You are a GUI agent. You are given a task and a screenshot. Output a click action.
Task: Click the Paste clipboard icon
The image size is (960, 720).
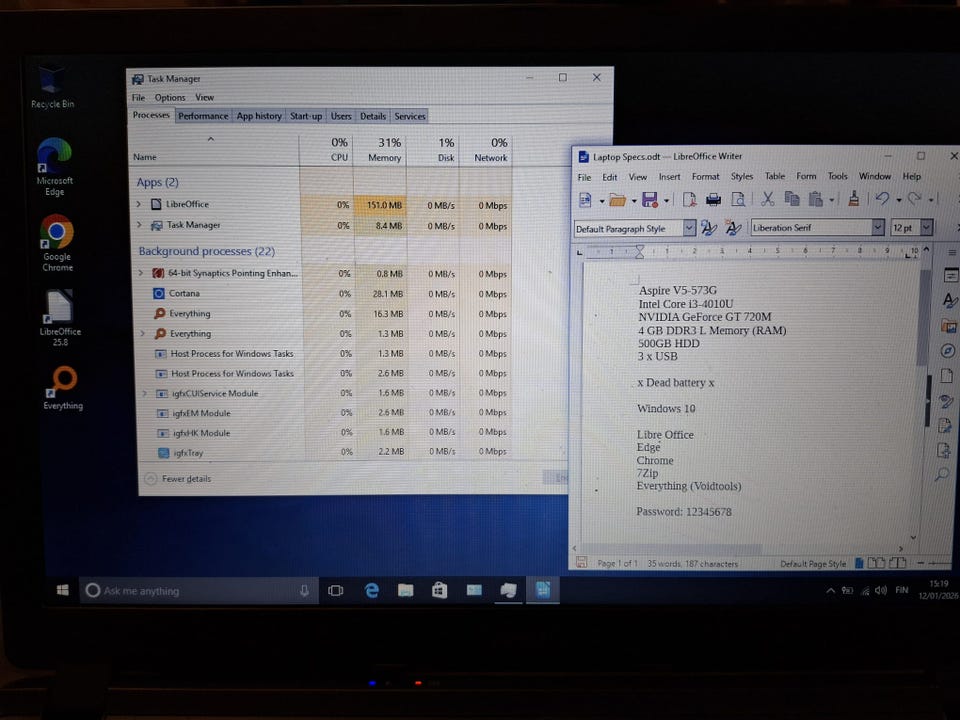[x=816, y=199]
